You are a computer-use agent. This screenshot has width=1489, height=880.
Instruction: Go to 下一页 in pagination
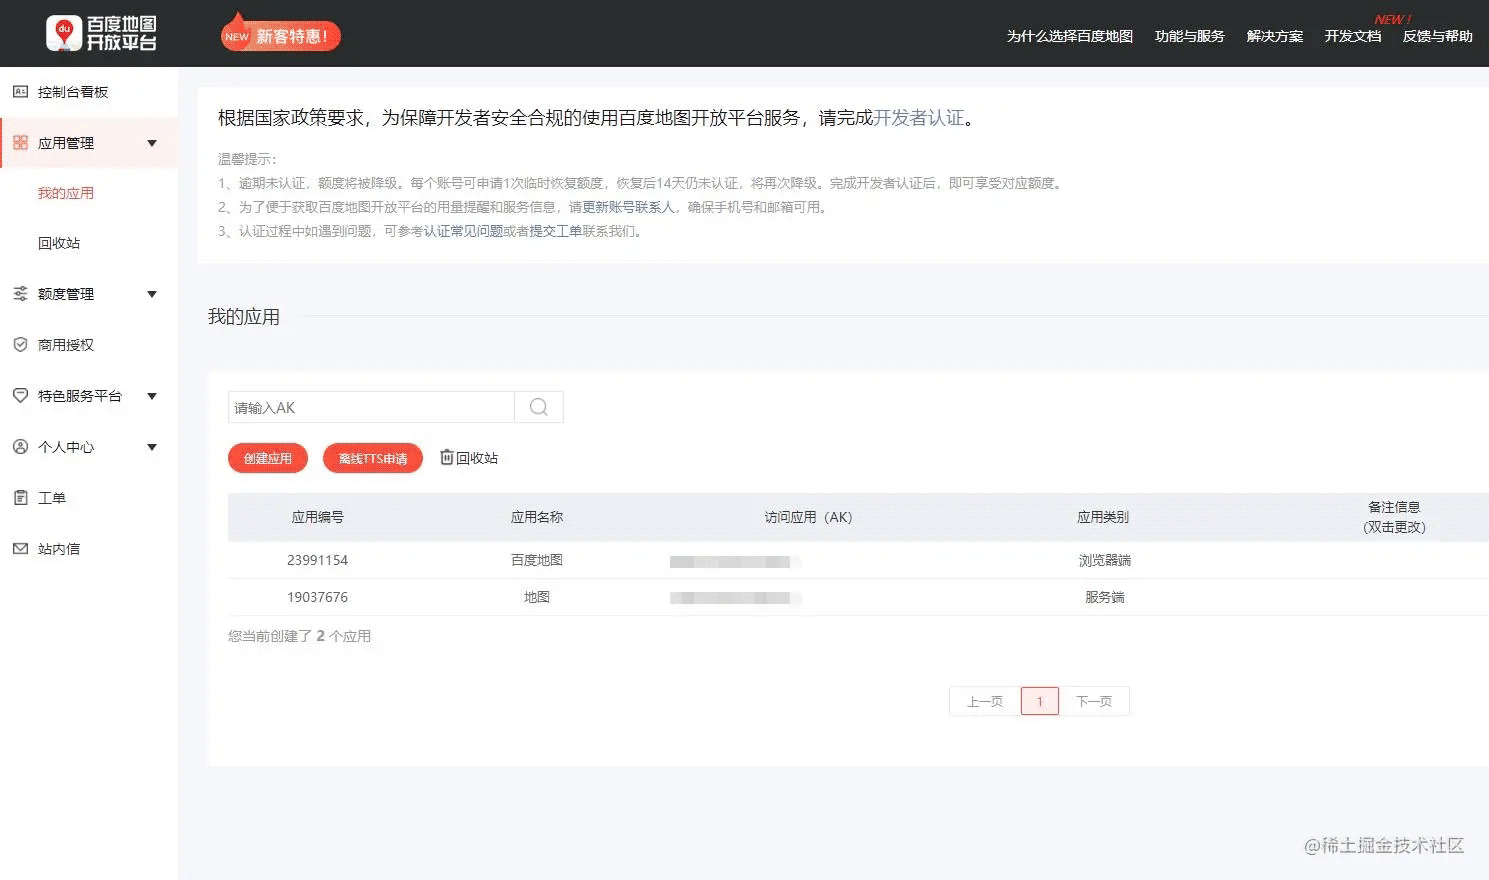[x=1094, y=701]
